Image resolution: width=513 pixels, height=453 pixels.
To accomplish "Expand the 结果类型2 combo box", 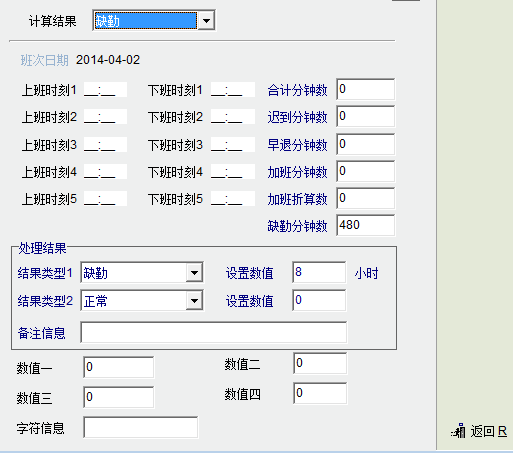I will click(x=194, y=301).
